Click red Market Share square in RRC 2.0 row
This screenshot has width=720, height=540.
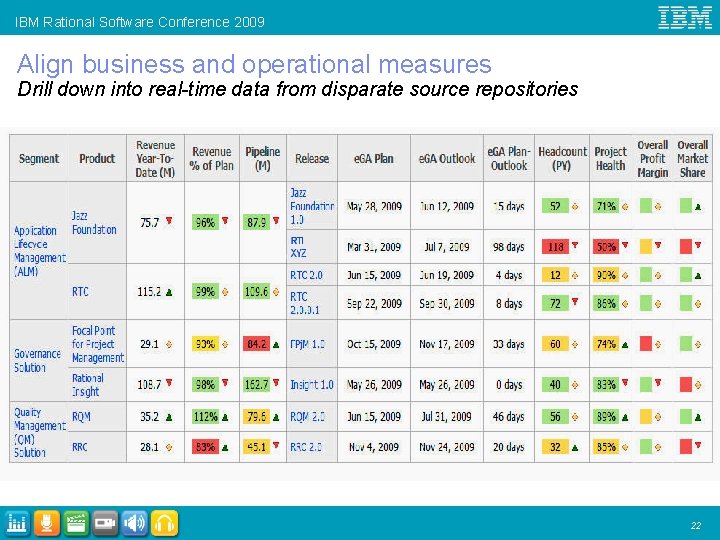(686, 446)
